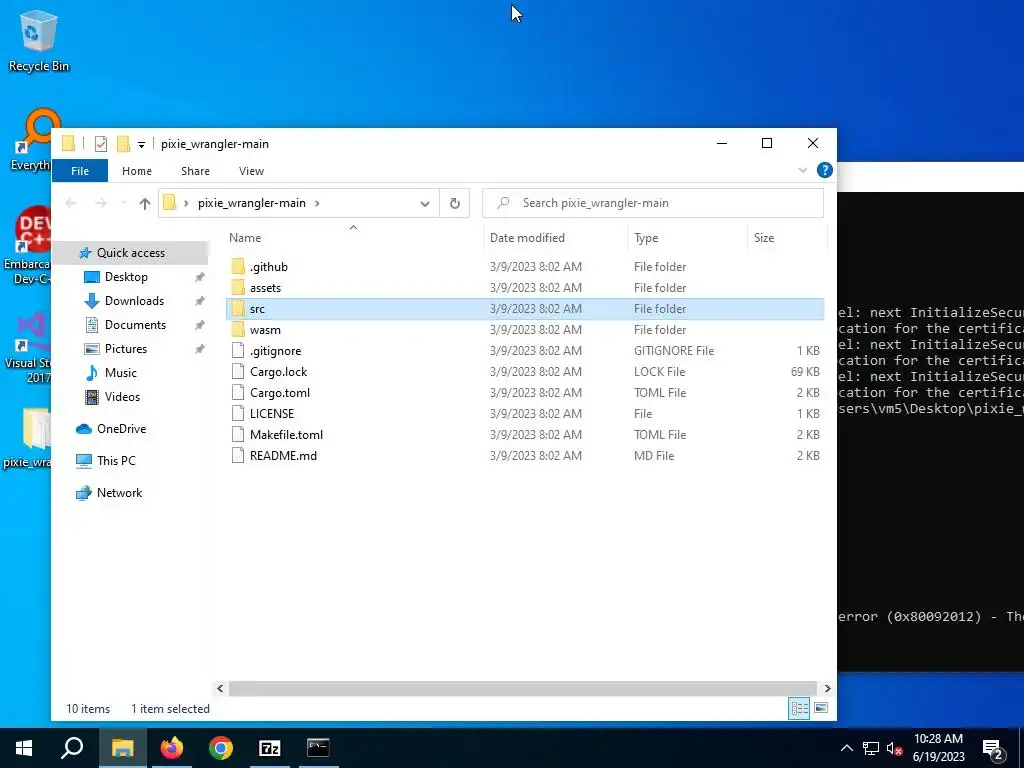
Task: Launch Google Chrome from the taskbar
Action: tap(221, 748)
